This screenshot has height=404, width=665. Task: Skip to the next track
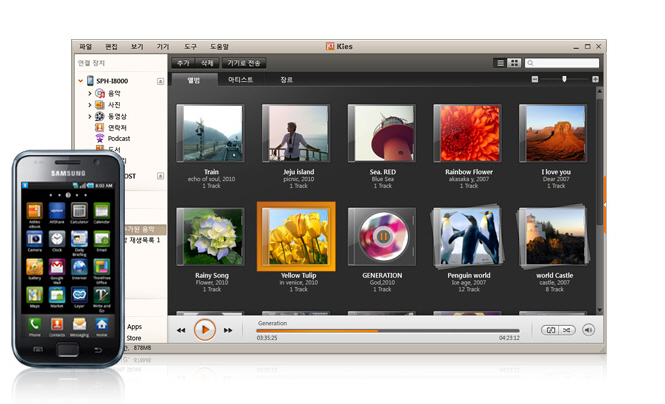tap(228, 330)
